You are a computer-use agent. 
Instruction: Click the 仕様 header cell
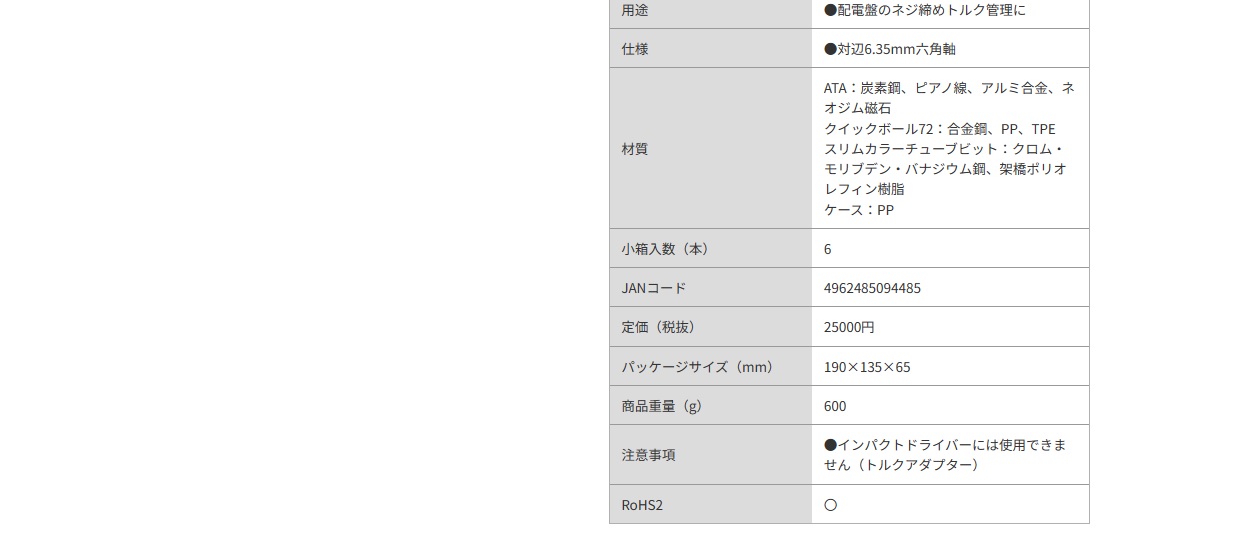[x=711, y=48]
